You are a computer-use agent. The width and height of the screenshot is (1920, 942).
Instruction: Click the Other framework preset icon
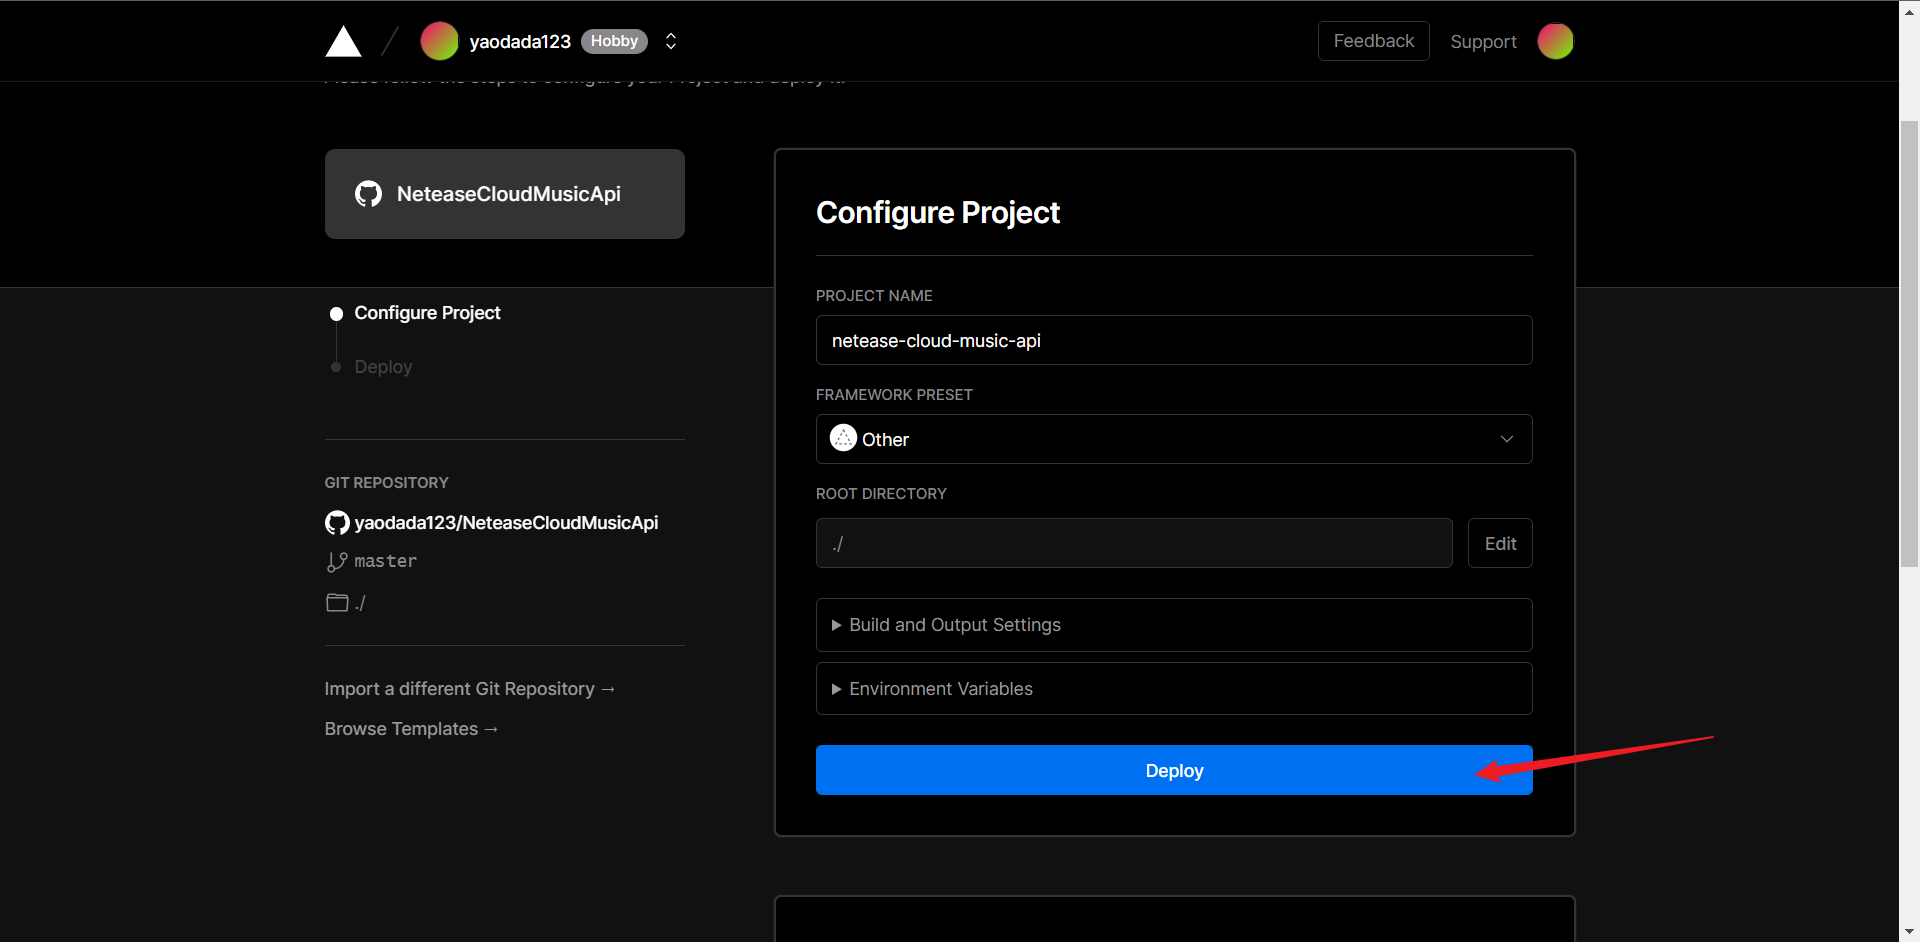click(843, 439)
